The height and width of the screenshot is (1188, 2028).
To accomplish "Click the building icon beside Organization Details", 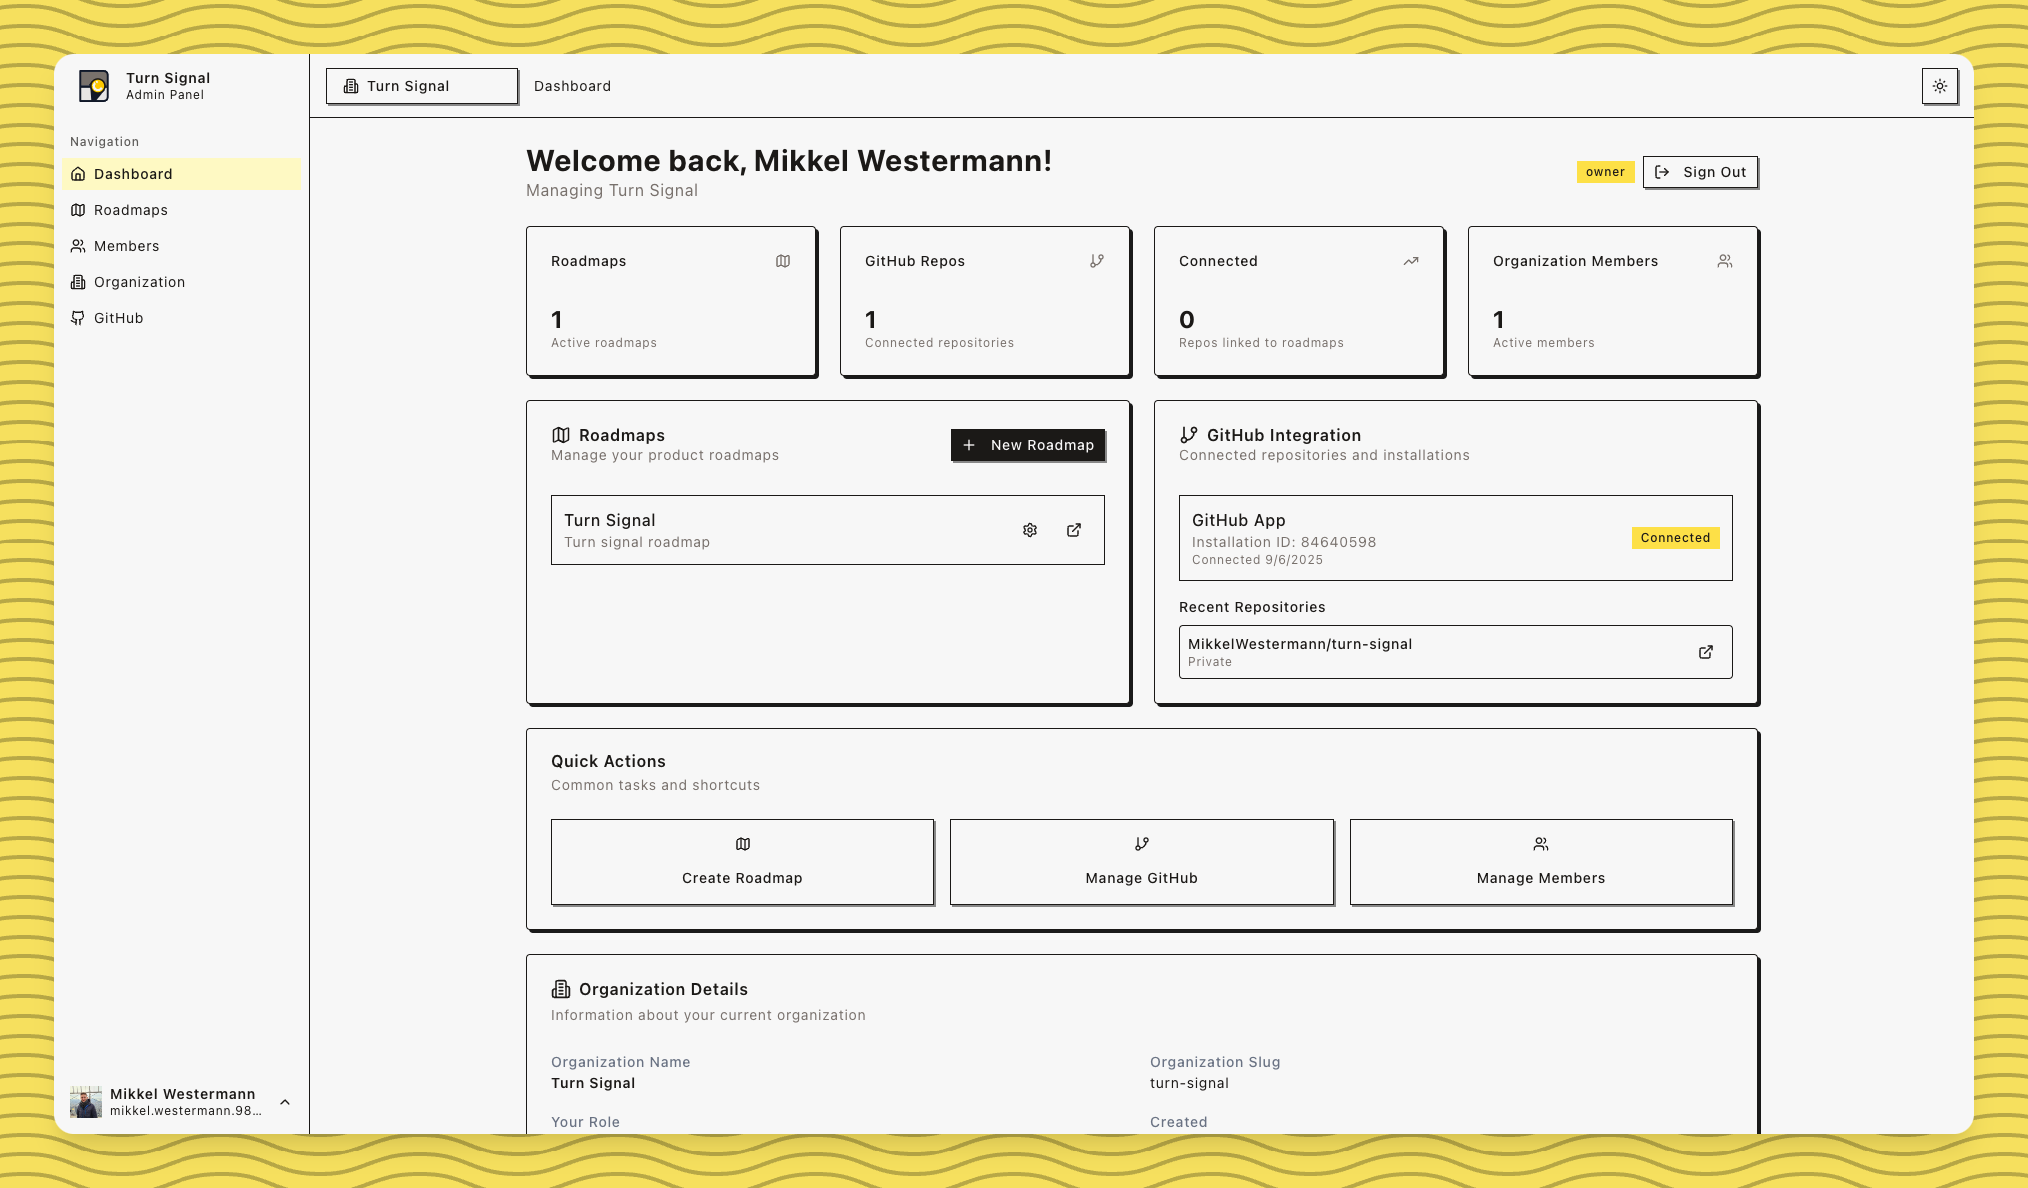I will (x=561, y=989).
